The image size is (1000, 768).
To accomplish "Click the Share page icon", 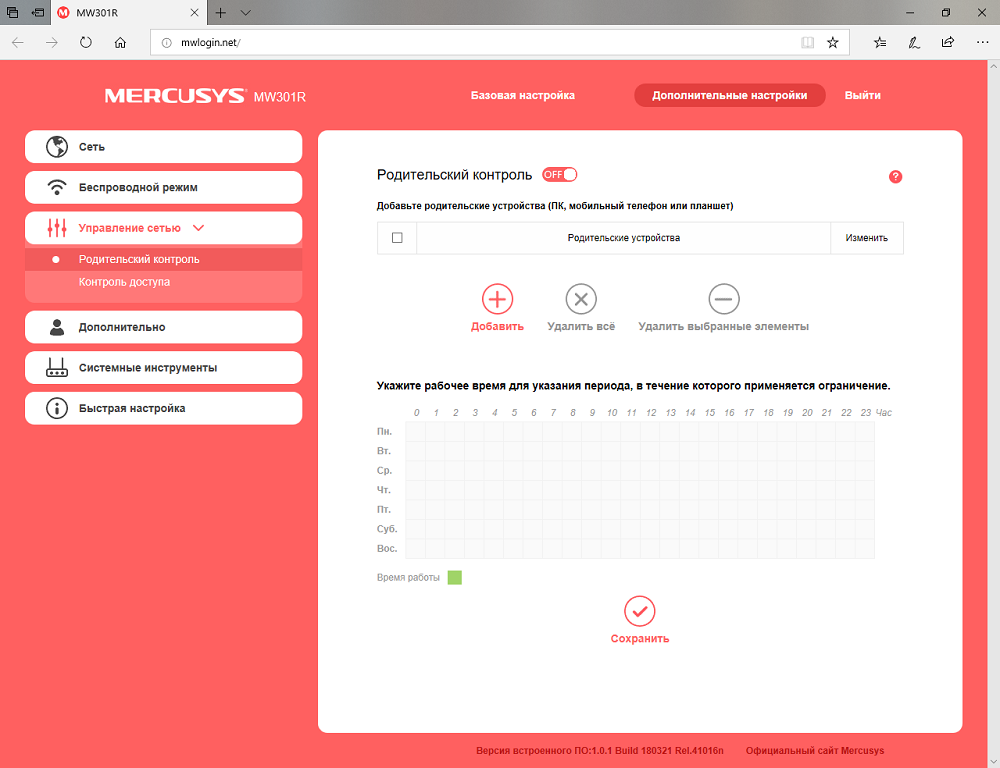I will click(x=948, y=42).
